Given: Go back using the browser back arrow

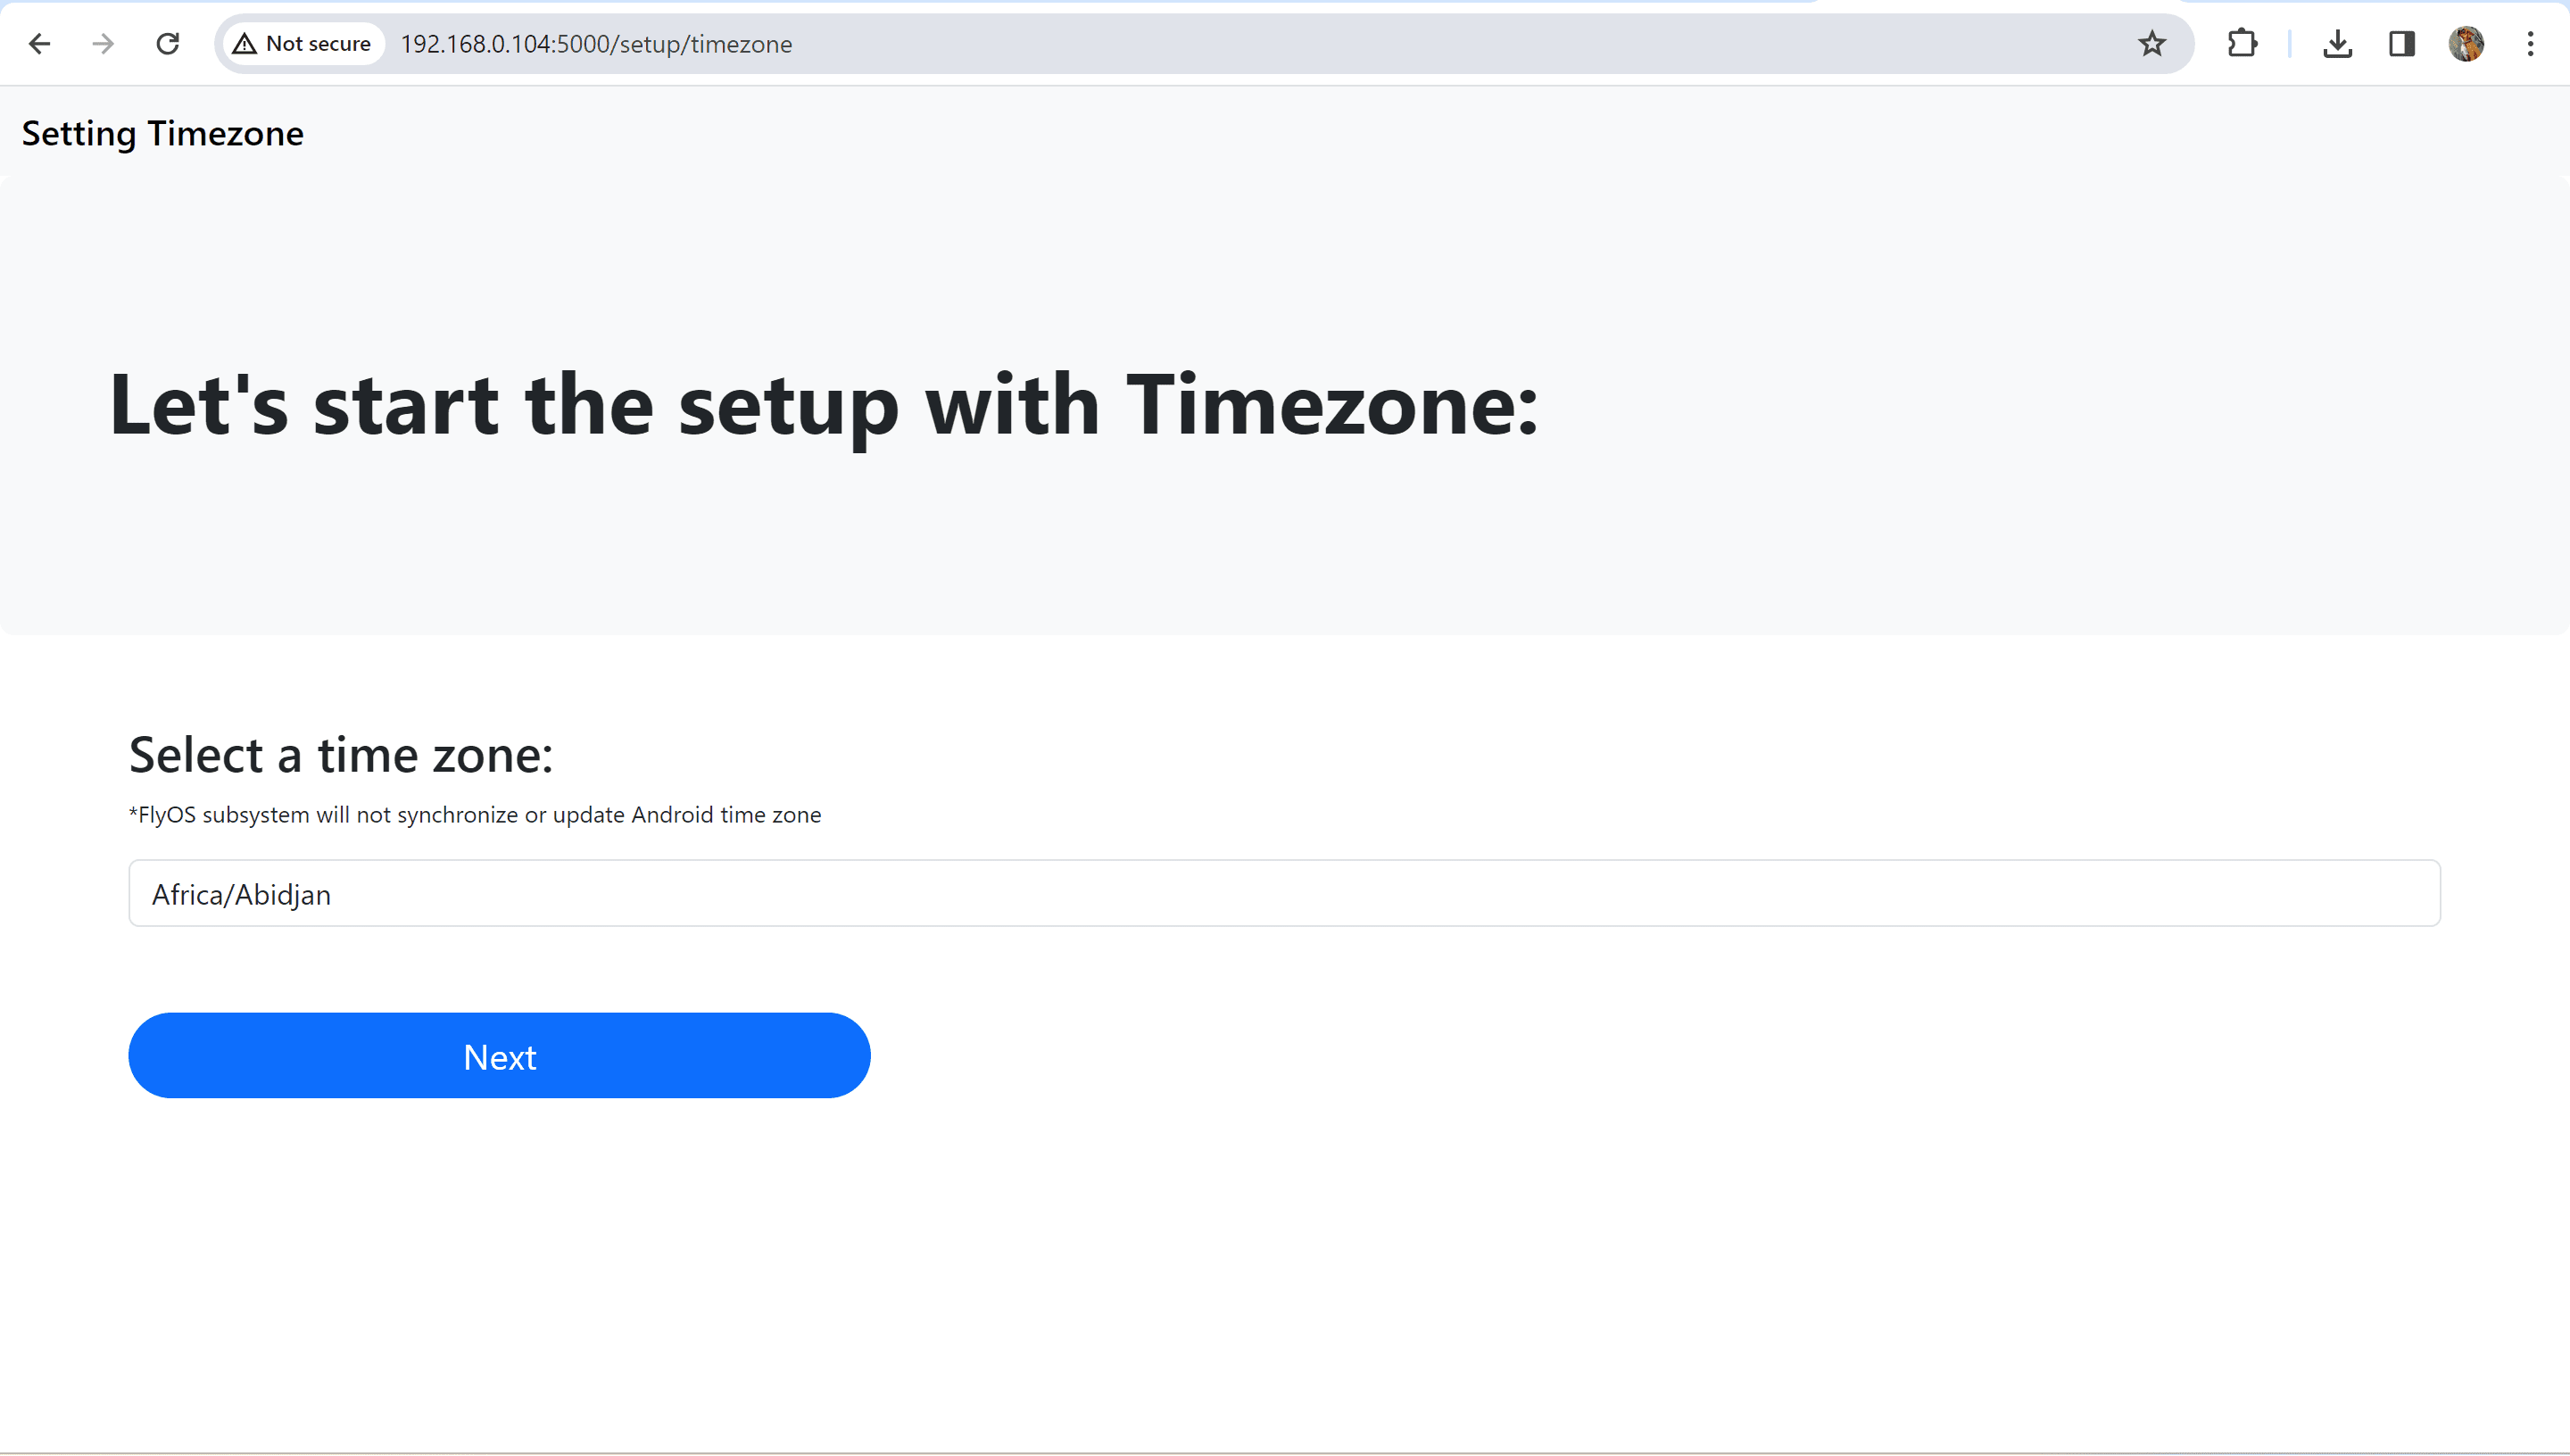Looking at the screenshot, I should tap(39, 44).
